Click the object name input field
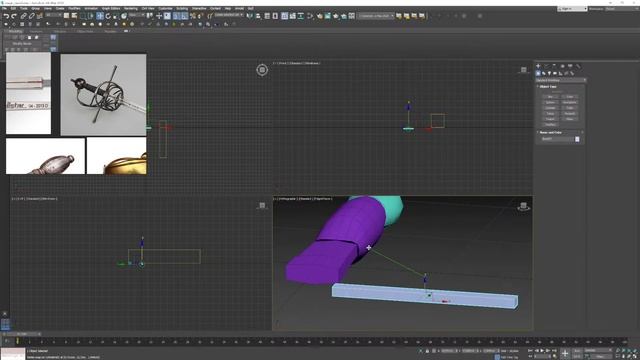This screenshot has width=640, height=360. (x=557, y=139)
